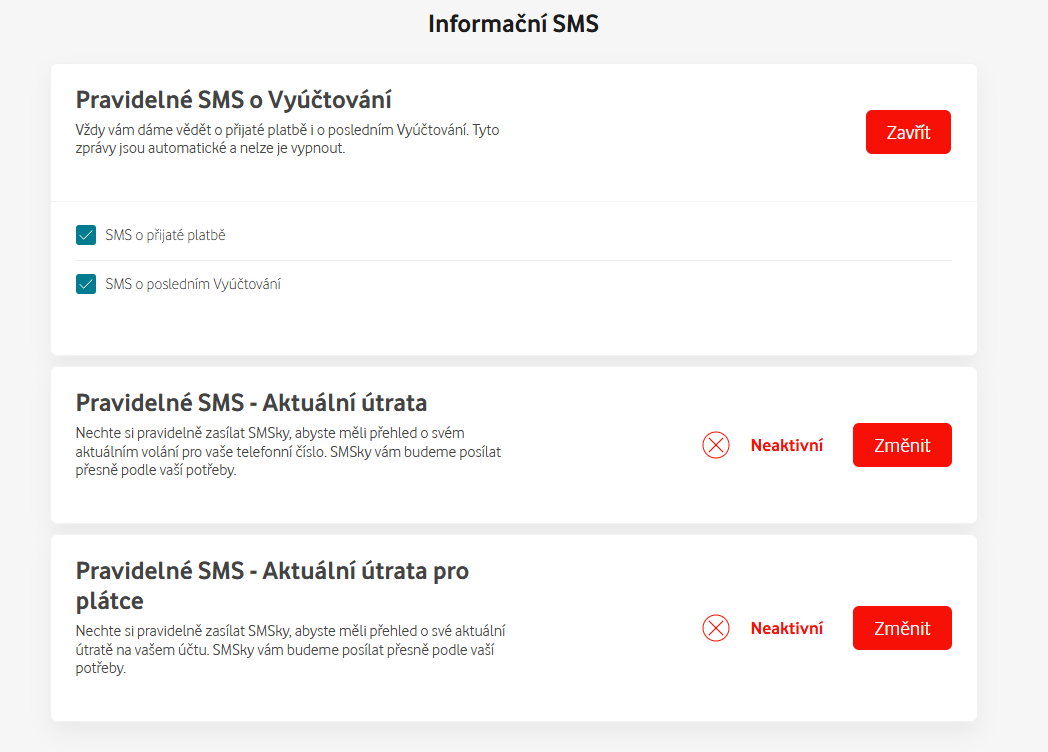Click the inactive X icon for Aktuální útrata
The image size is (1048, 752).
716,445
